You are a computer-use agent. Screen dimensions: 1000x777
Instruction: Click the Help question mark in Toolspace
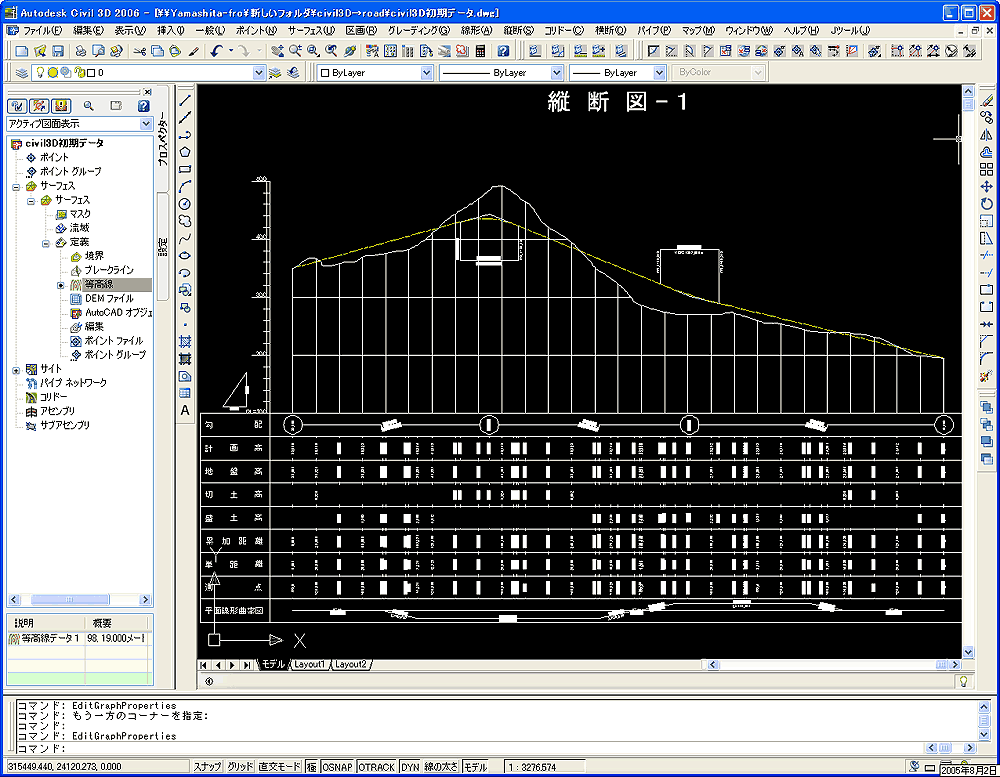click(x=143, y=105)
